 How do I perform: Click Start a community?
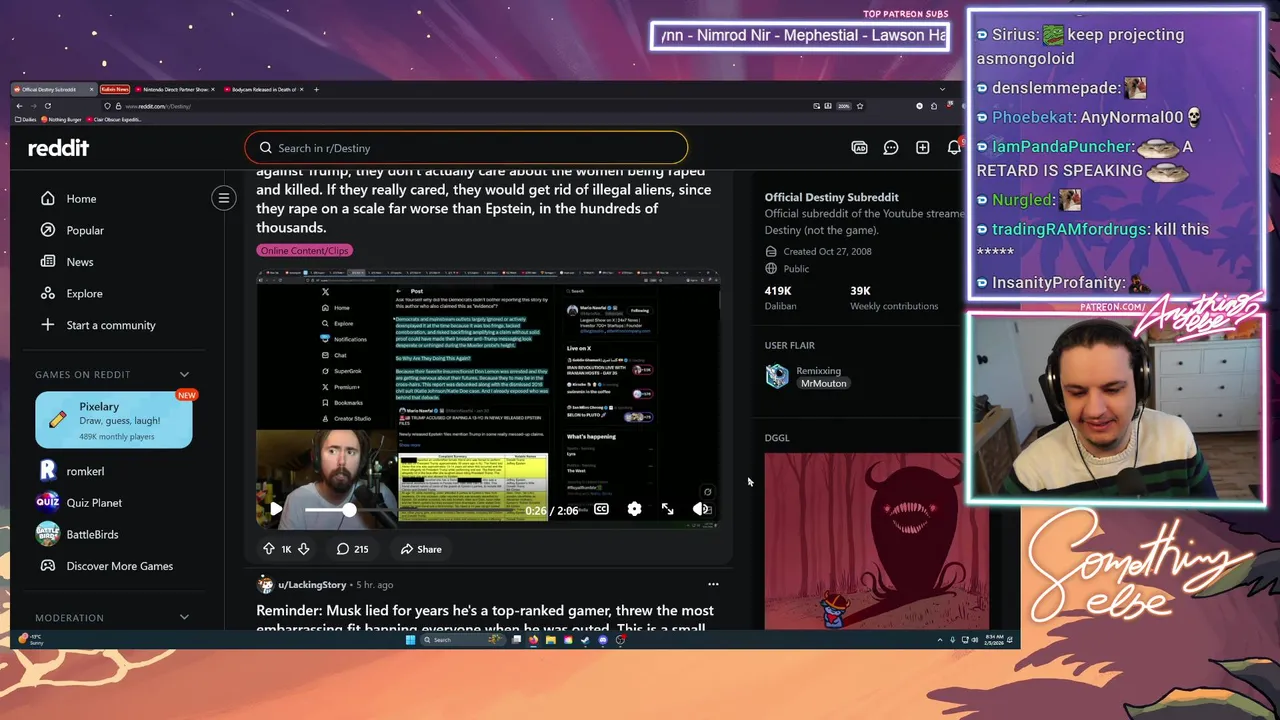pyautogui.click(x=110, y=325)
